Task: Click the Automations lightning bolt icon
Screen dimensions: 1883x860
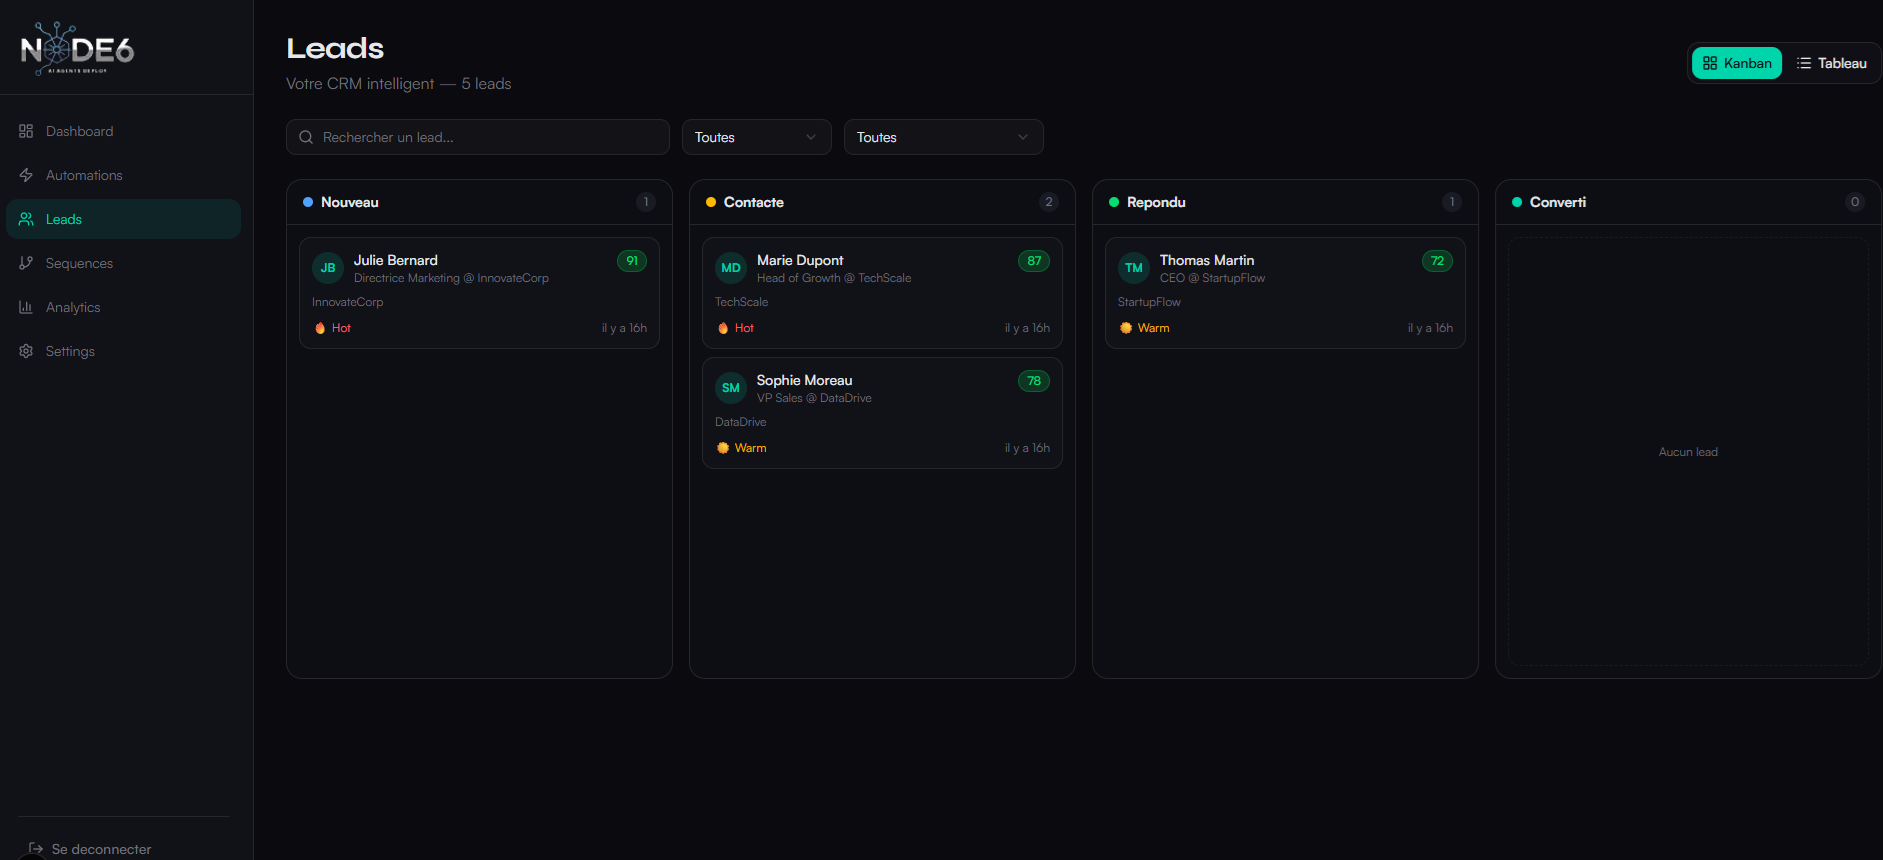Action: tap(26, 175)
